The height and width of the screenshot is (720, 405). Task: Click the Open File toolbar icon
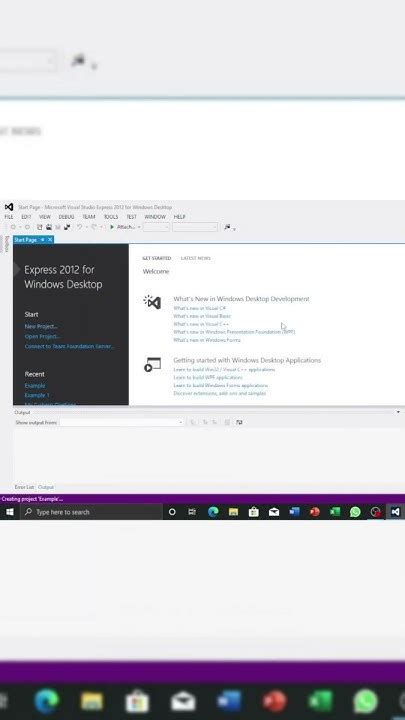[x=49, y=227]
